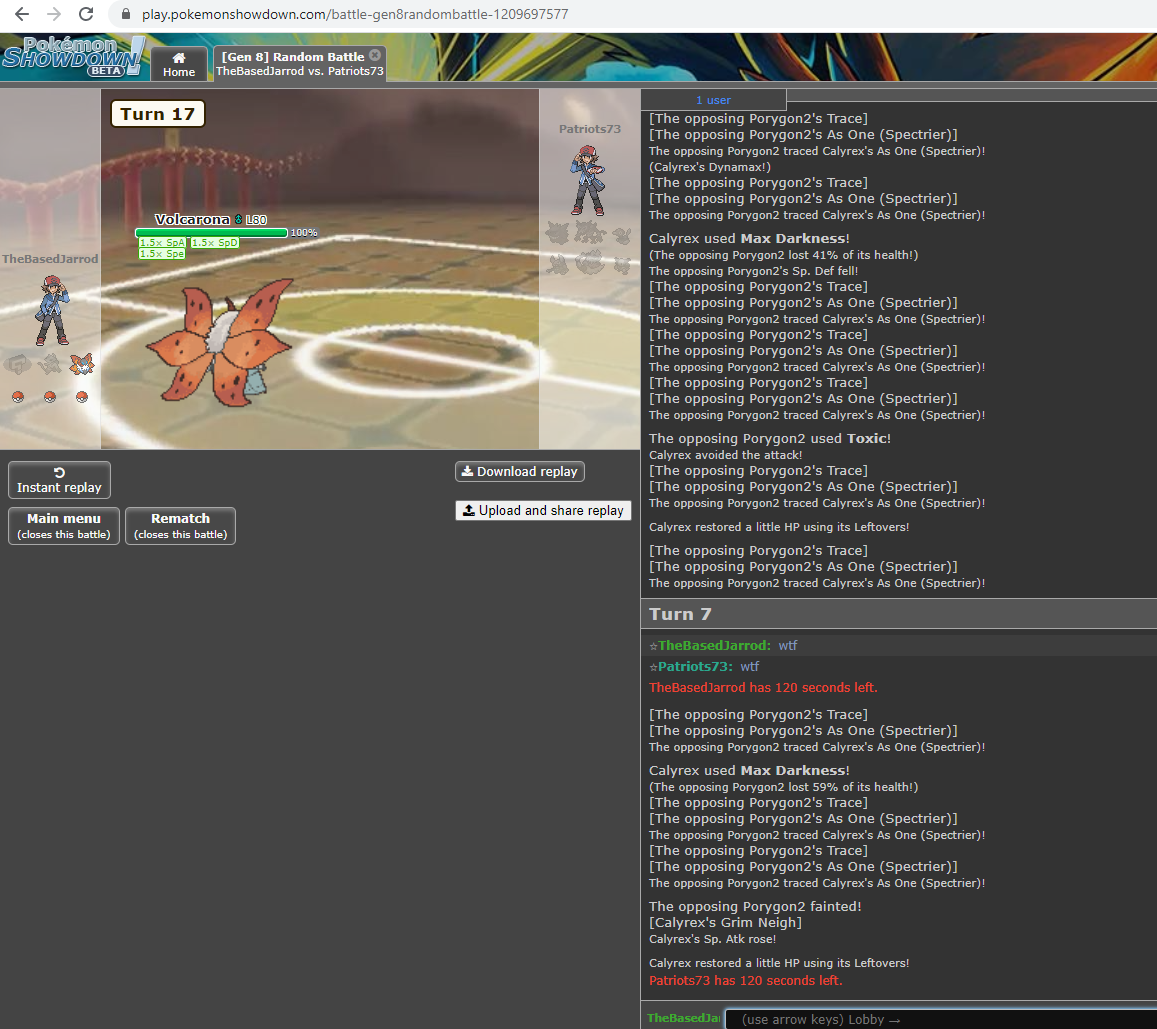
Task: Close the Random Battle tab with X
Action: (x=374, y=55)
